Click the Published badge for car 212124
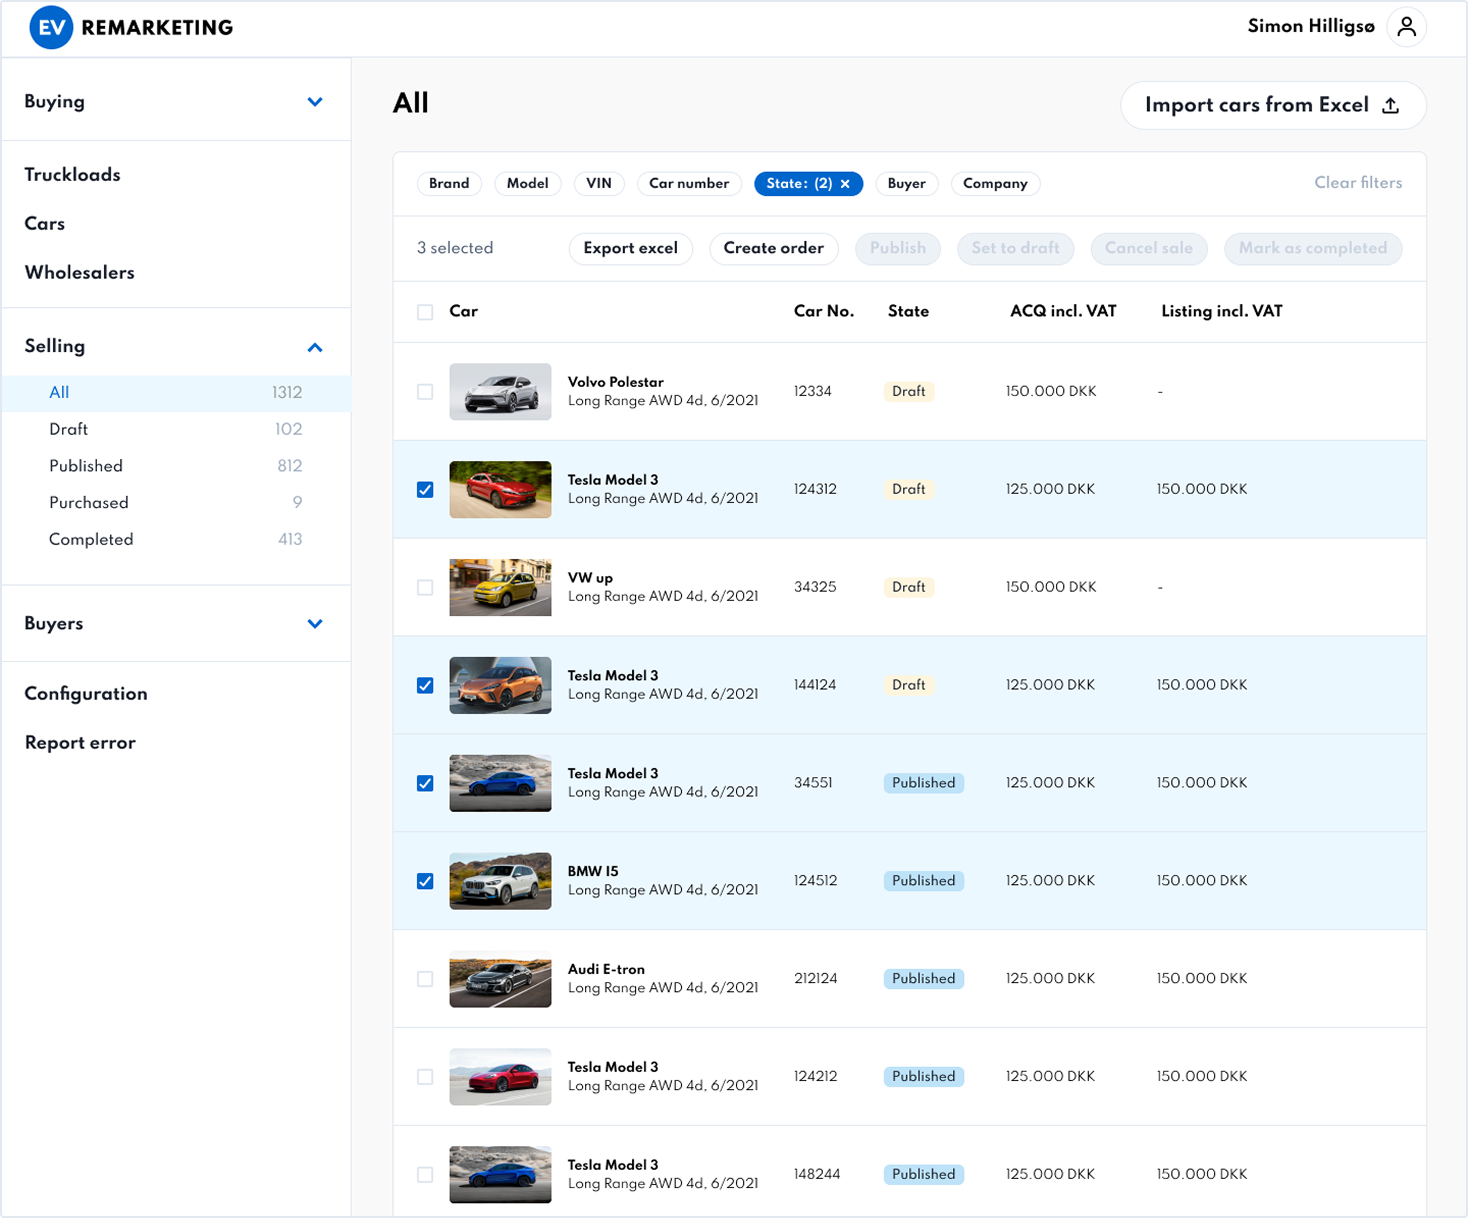This screenshot has width=1468, height=1218. point(924,979)
